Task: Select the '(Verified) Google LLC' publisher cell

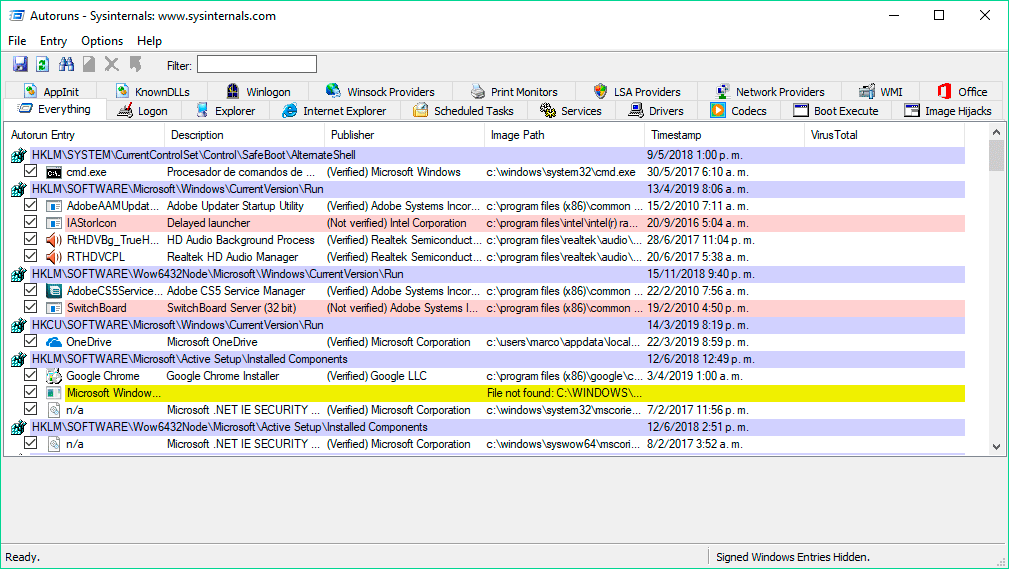Action: pyautogui.click(x=377, y=376)
